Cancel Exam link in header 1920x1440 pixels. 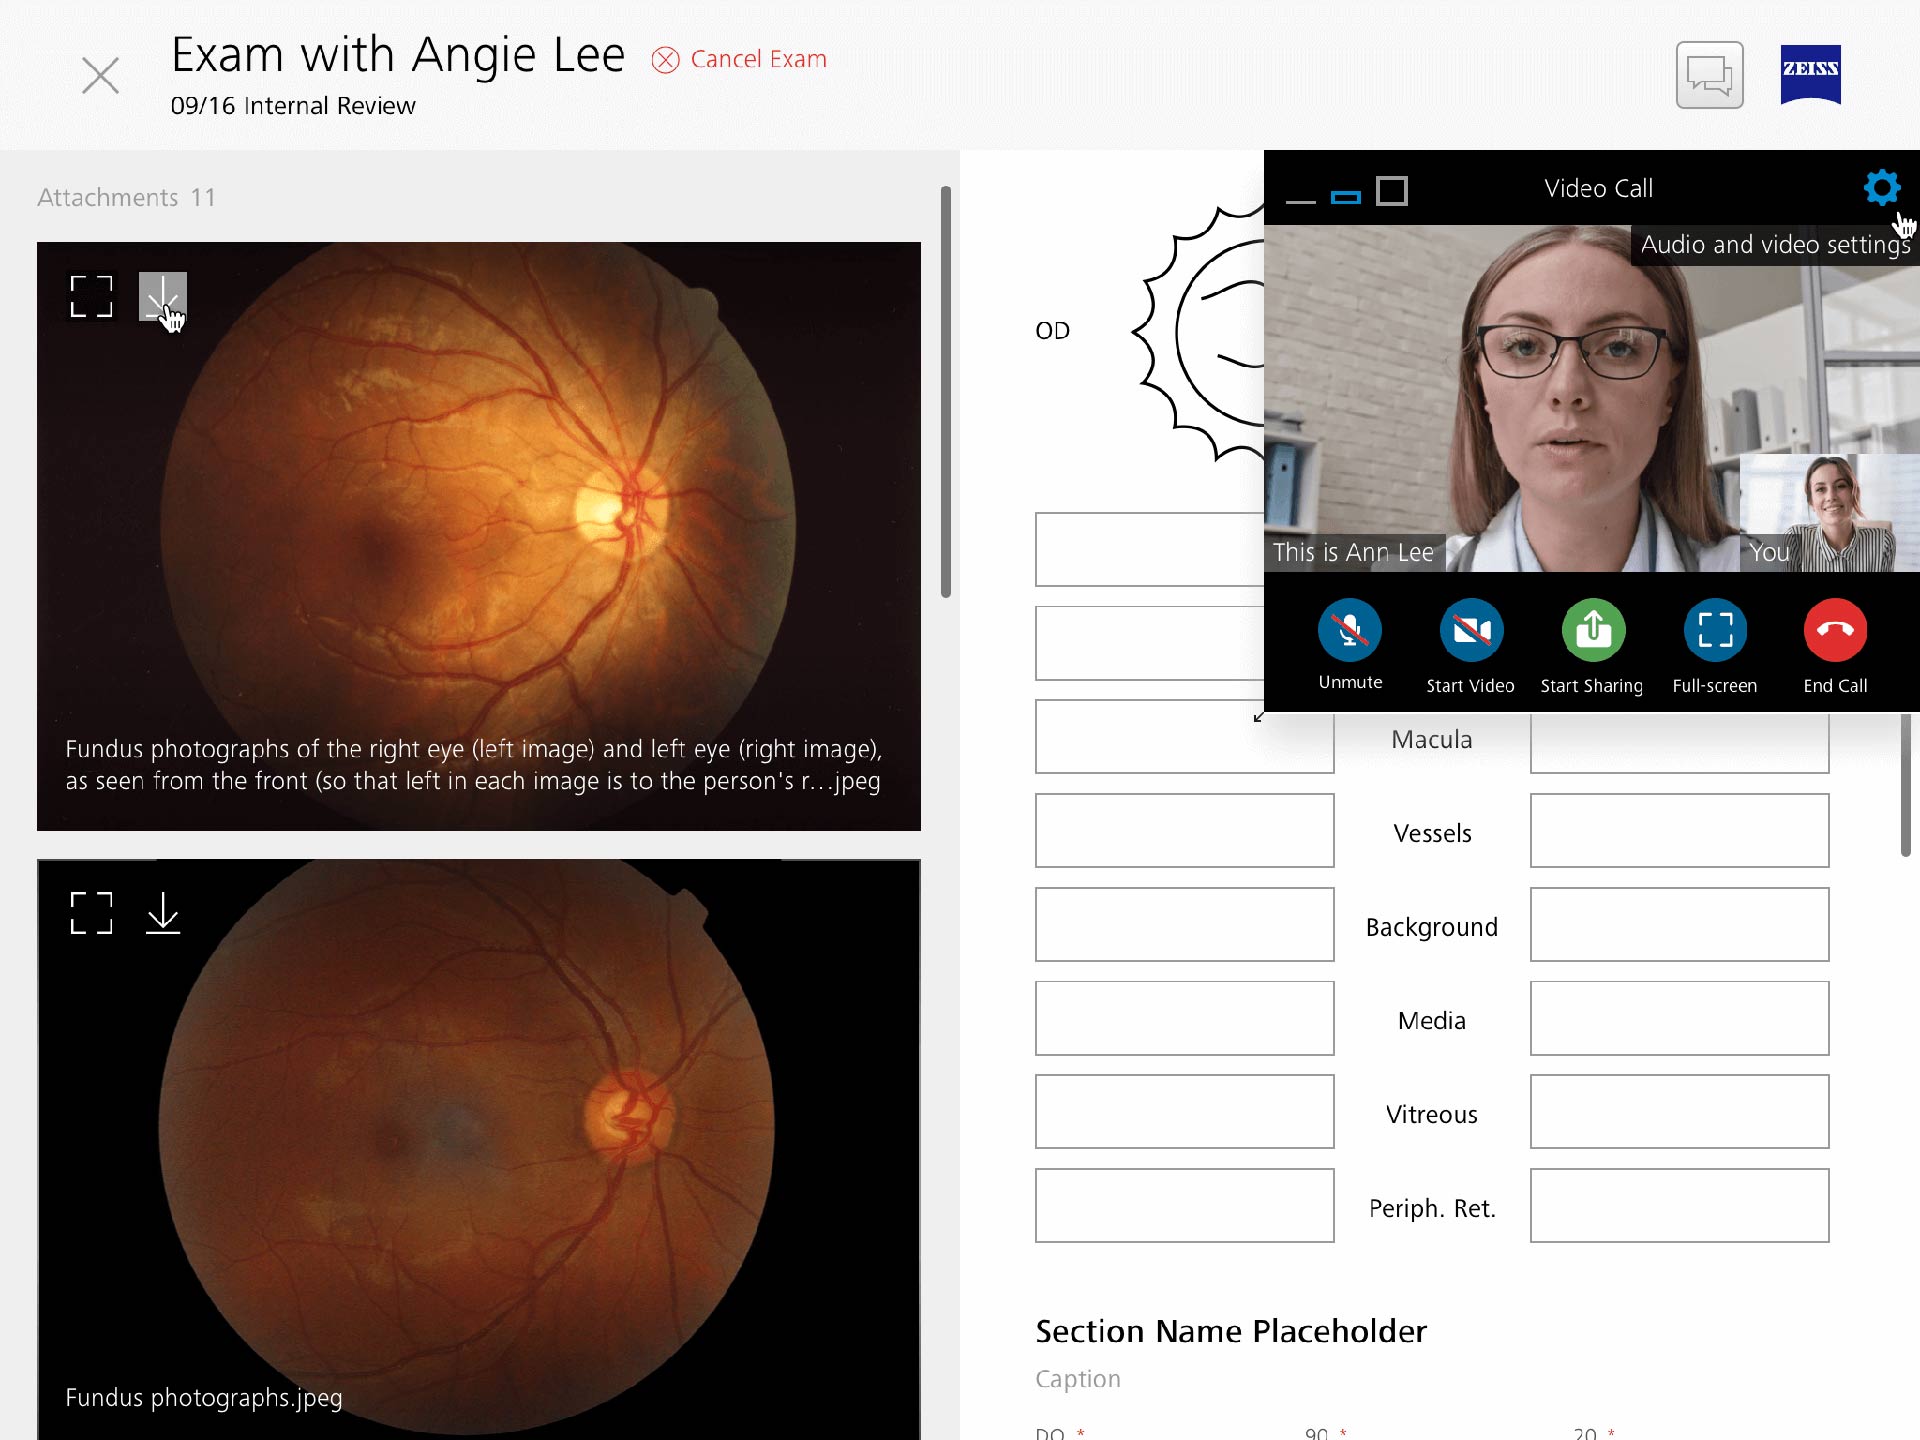coord(740,60)
